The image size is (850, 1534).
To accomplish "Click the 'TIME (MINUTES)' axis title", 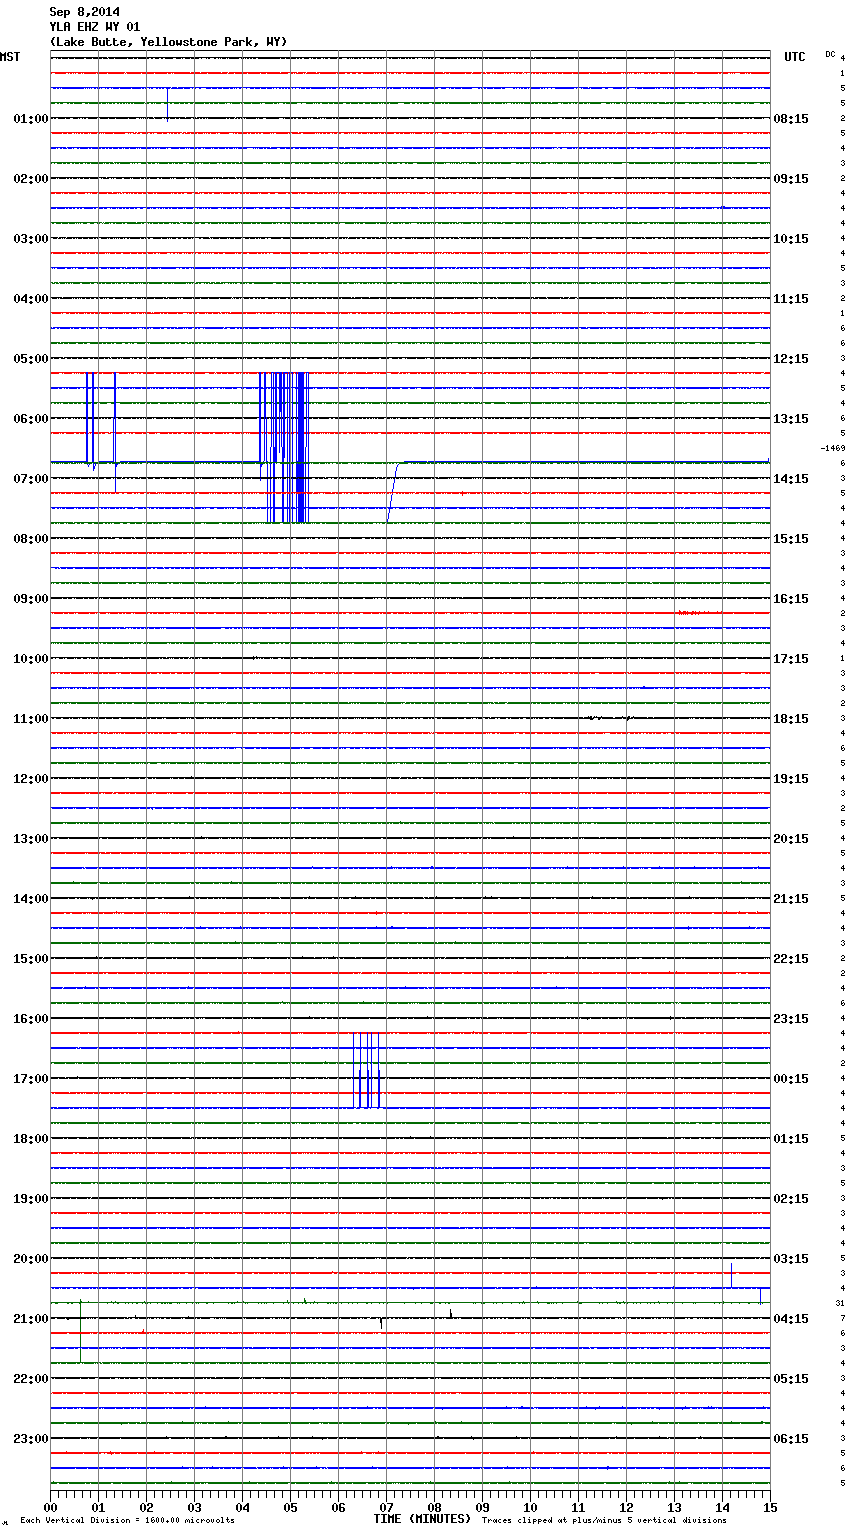I will (422, 1519).
